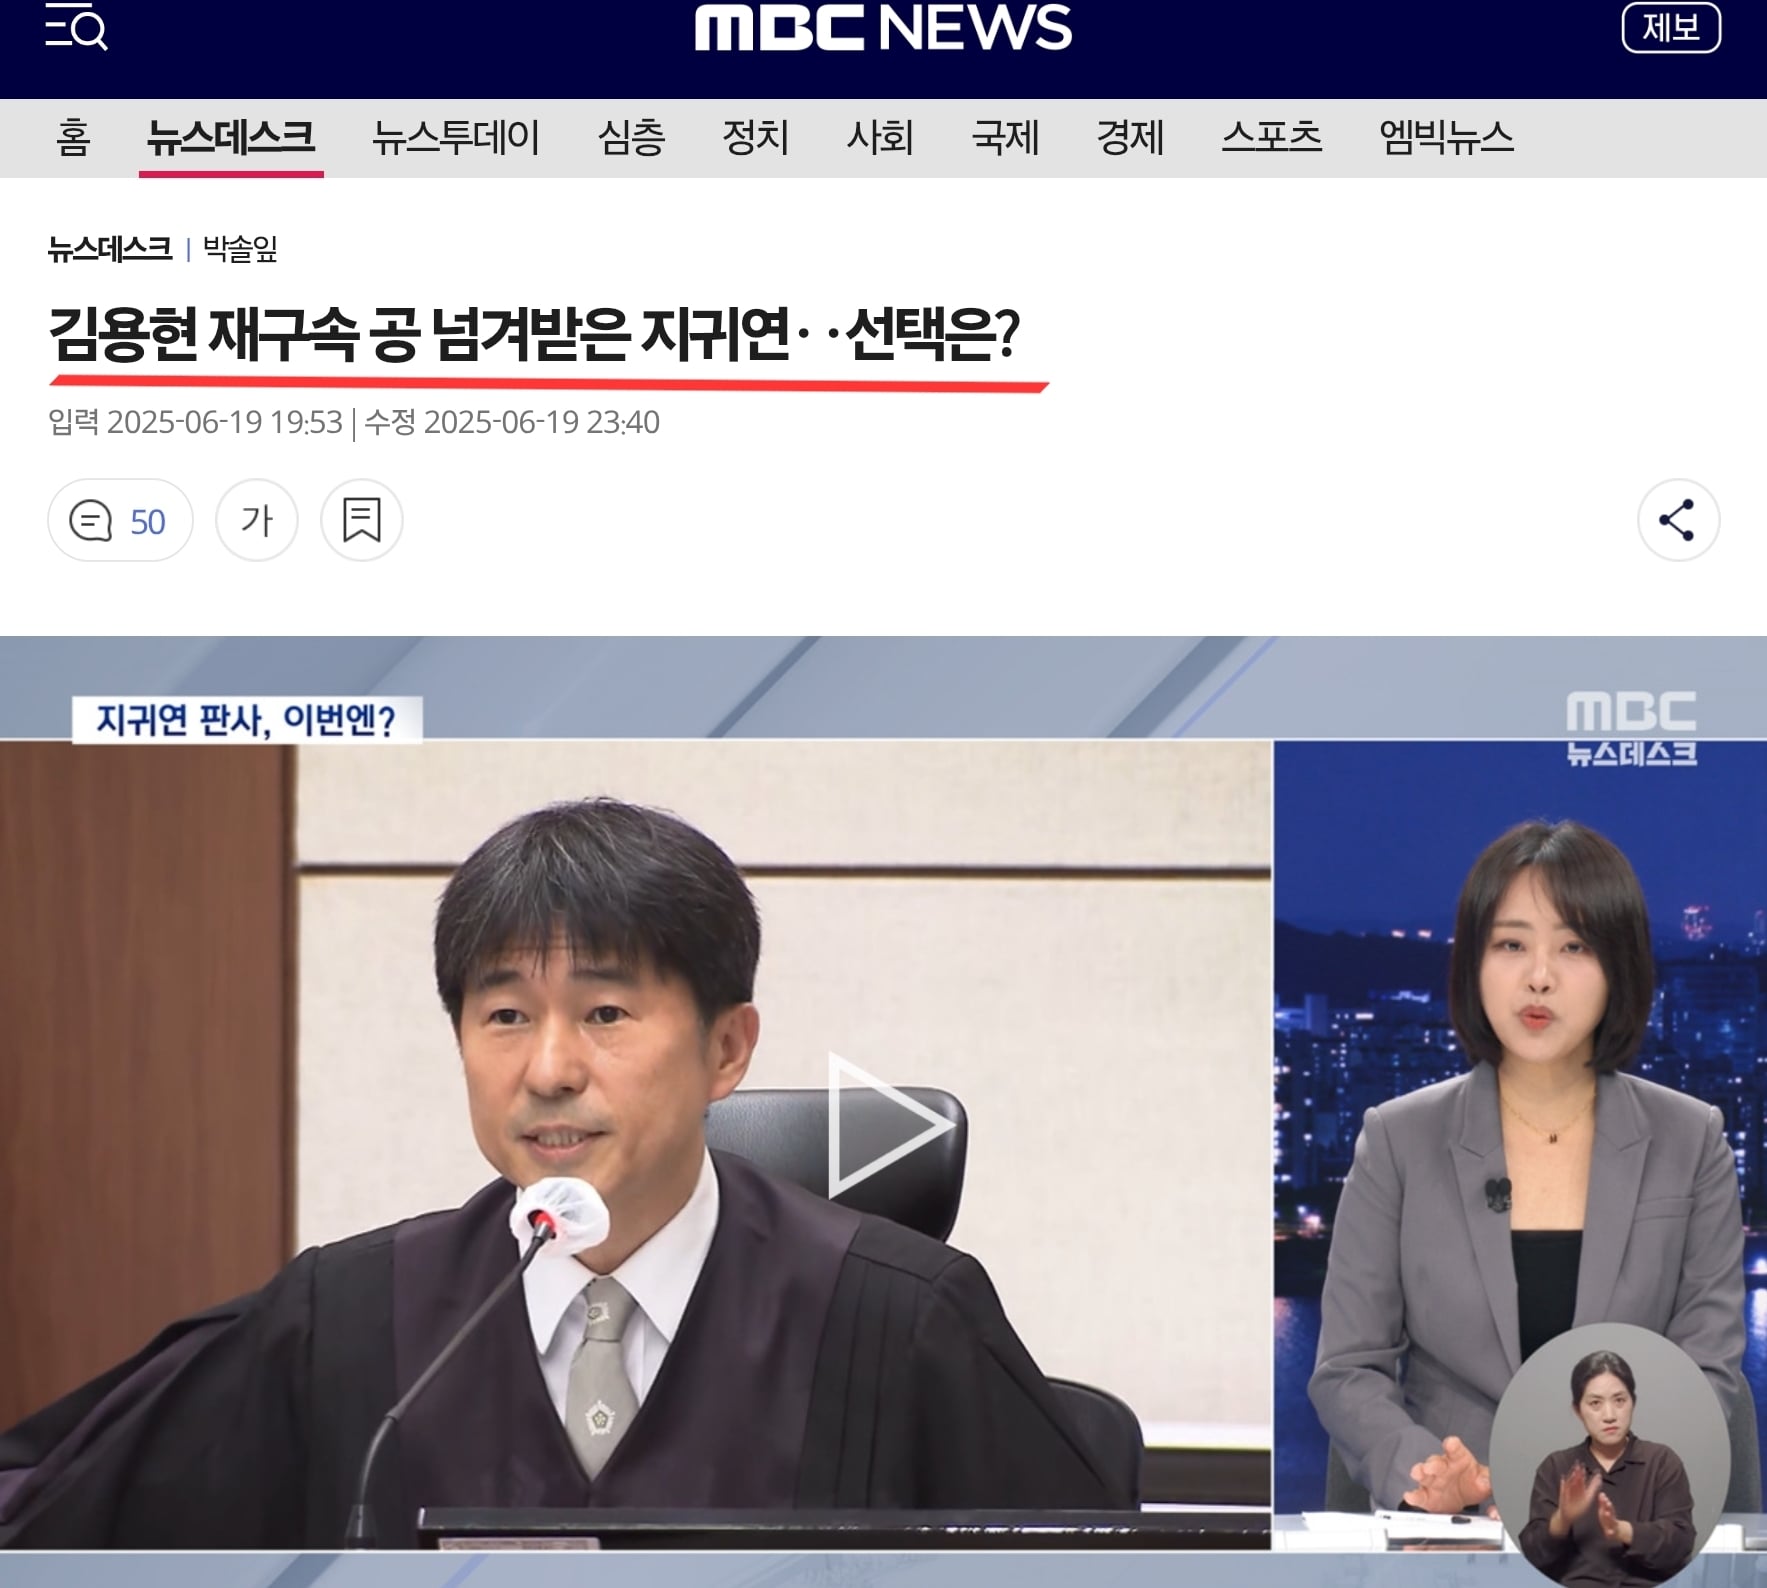Open the 국제 section tab

pyautogui.click(x=1005, y=137)
